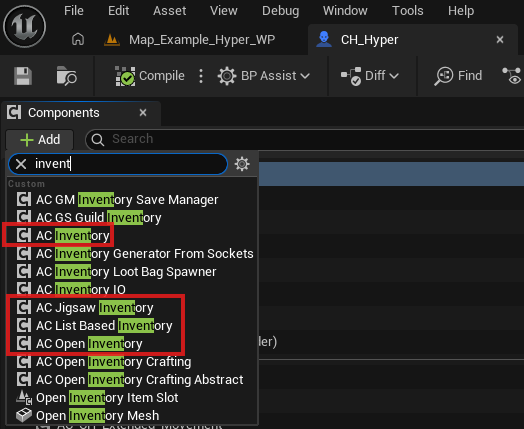Select AC Inventory Generator From Sockets
Screen dimensions: 524x429
click(132, 254)
